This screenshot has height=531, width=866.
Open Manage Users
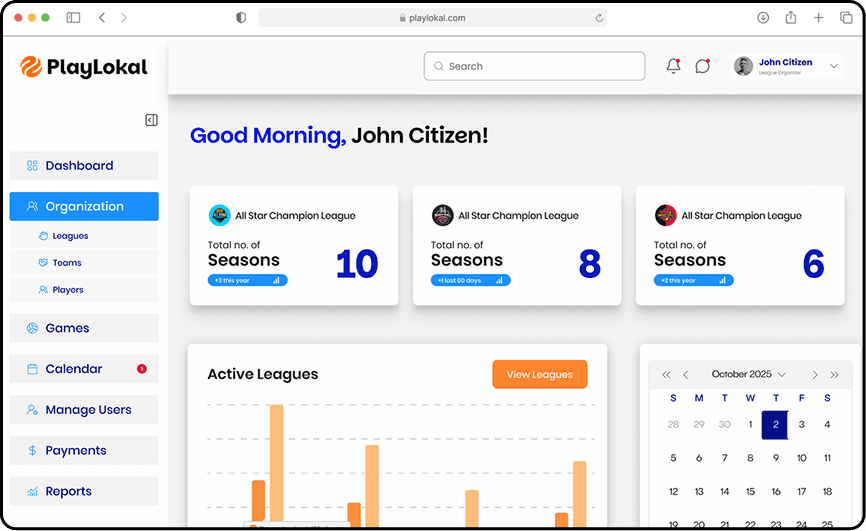(x=84, y=409)
